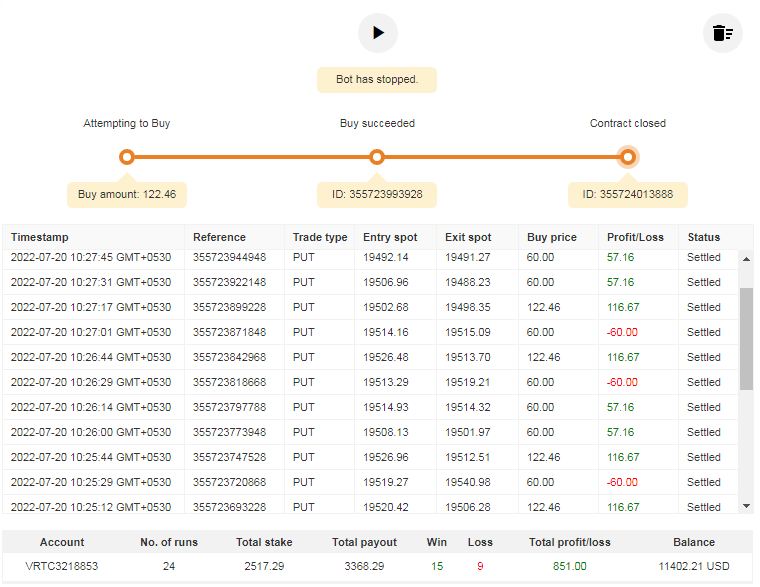
Task: Click entry spot value 19502.68
Action: pyautogui.click(x=386, y=307)
